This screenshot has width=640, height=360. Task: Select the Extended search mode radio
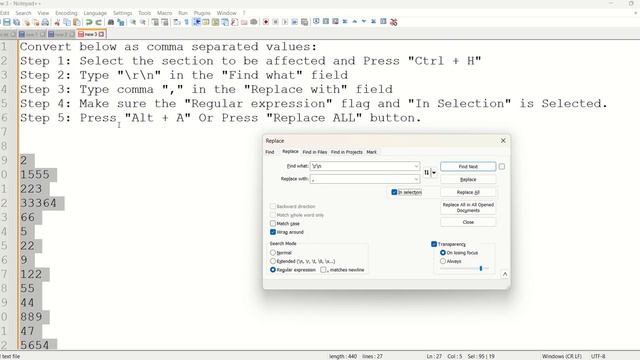tap(273, 261)
